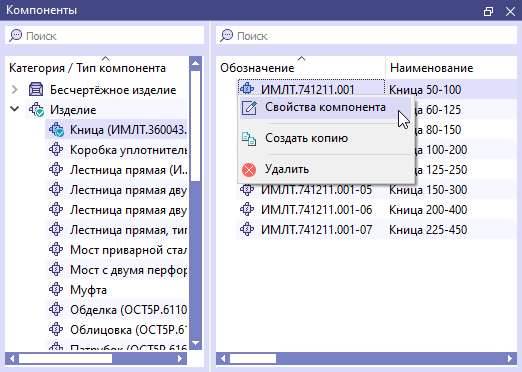Click the Изделие category icon with checkmark
Viewport: 522px width, 372px height.
pyautogui.click(x=36, y=109)
